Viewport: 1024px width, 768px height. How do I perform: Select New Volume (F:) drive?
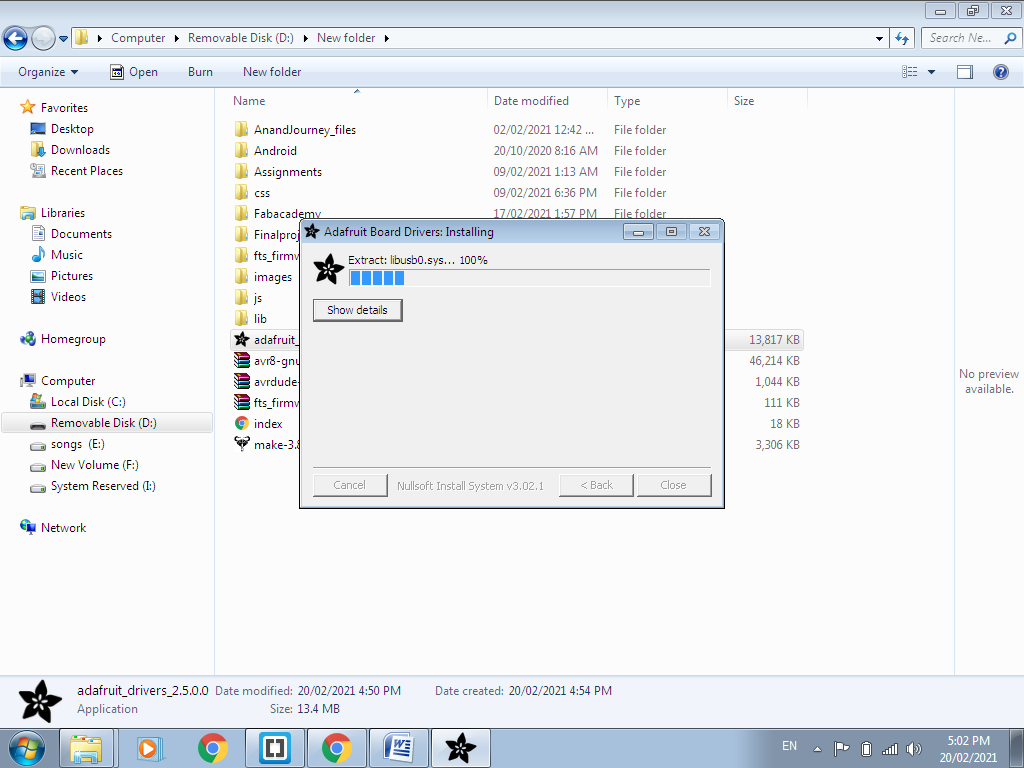(95, 465)
